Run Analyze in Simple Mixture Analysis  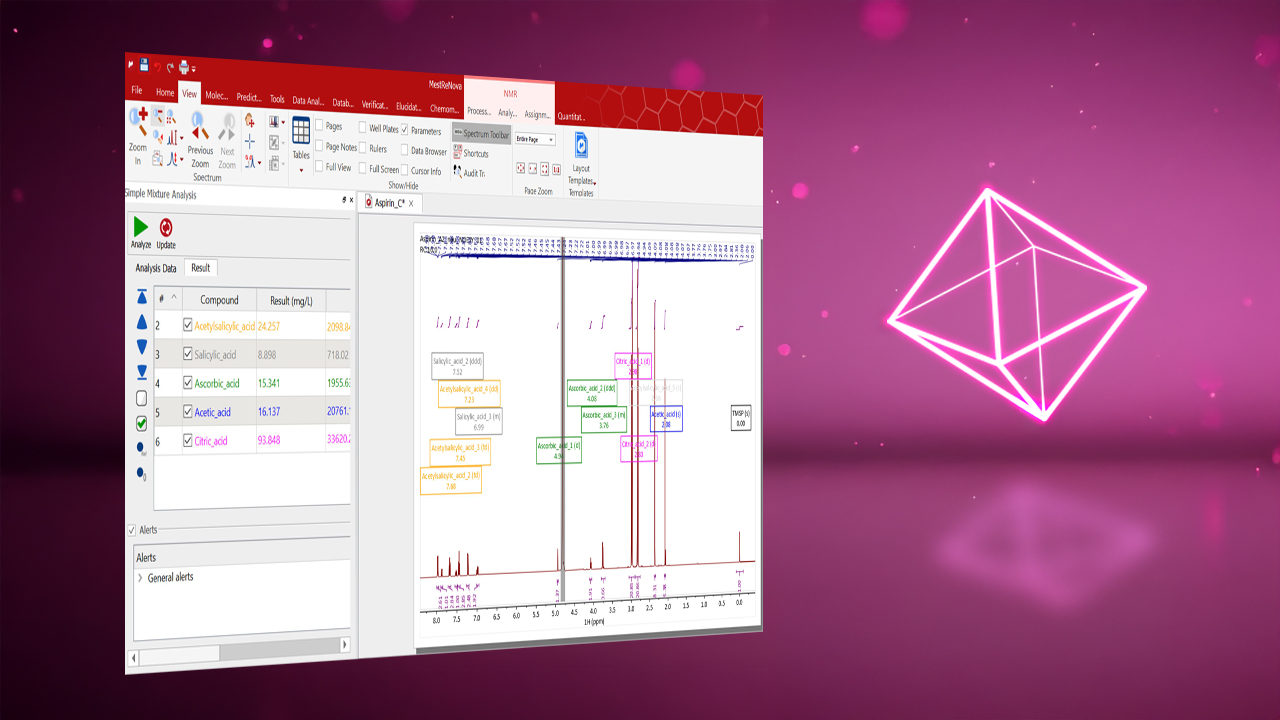(140, 229)
